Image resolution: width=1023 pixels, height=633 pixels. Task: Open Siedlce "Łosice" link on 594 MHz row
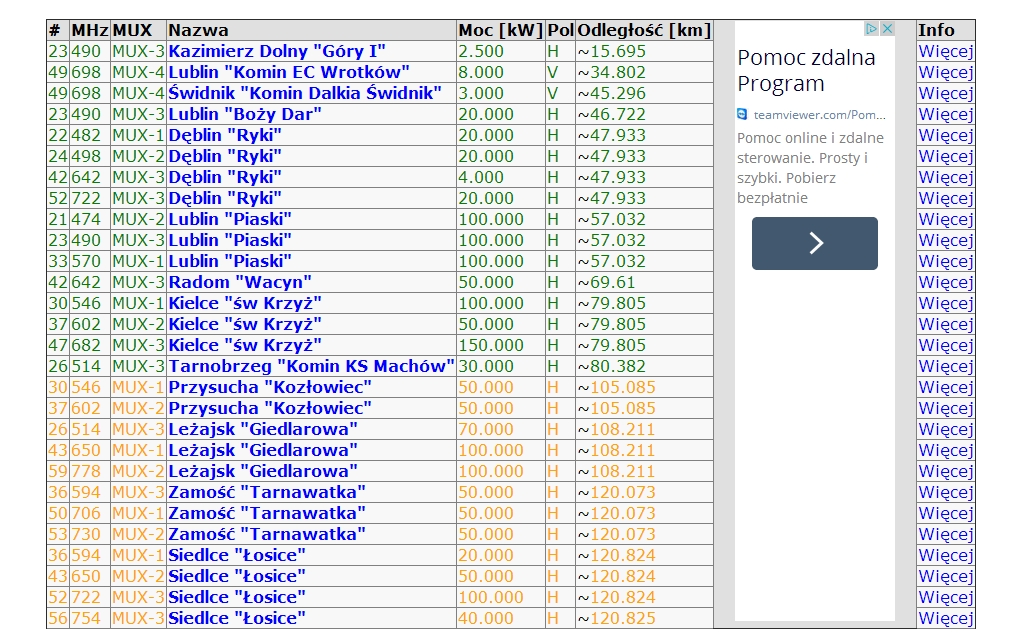click(x=237, y=555)
